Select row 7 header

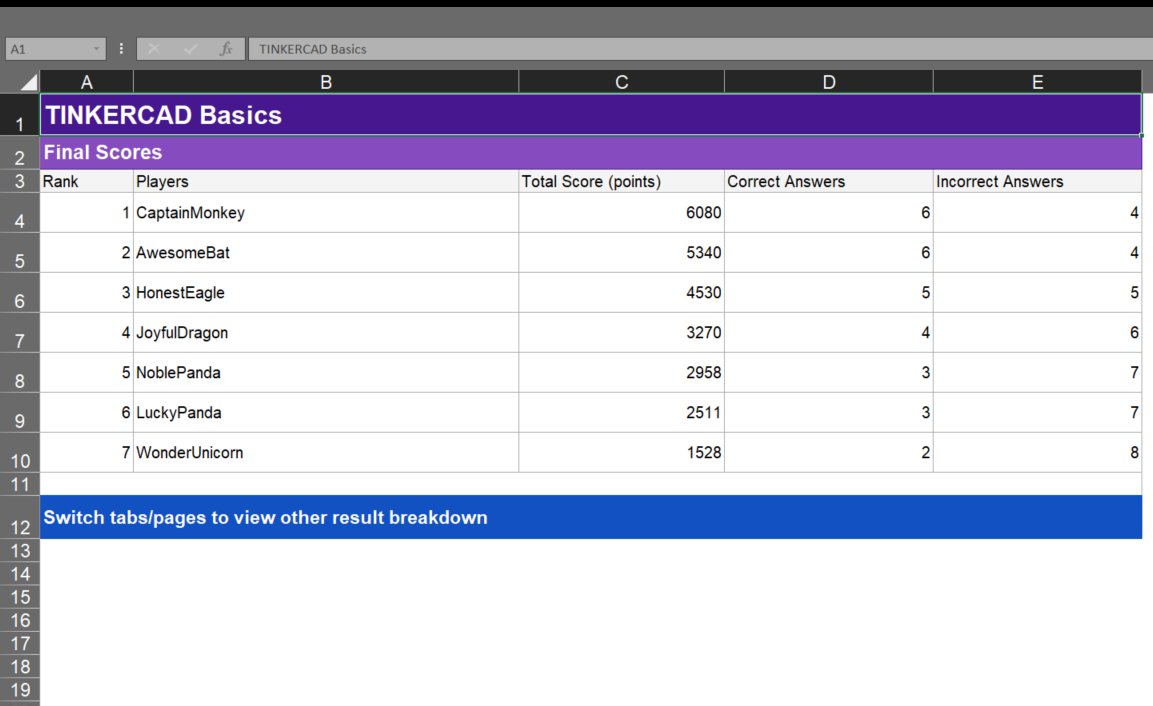point(20,333)
